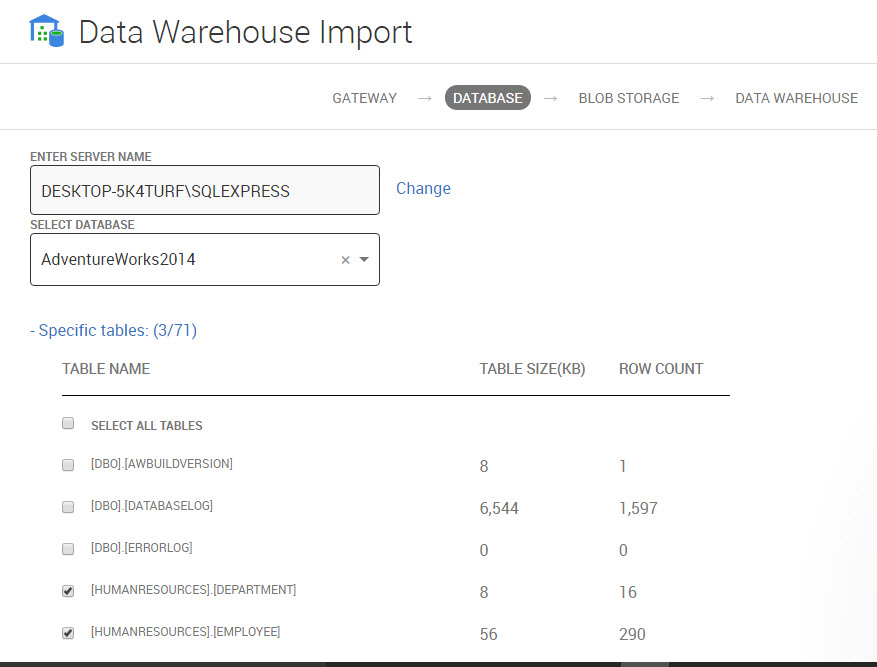The height and width of the screenshot is (667, 877).
Task: Click the Table Name column header
Action: pos(106,369)
